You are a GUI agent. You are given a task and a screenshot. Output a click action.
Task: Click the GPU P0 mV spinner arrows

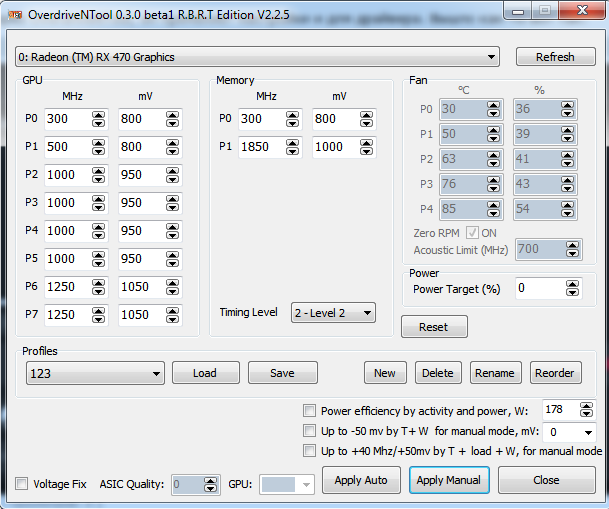click(x=172, y=119)
